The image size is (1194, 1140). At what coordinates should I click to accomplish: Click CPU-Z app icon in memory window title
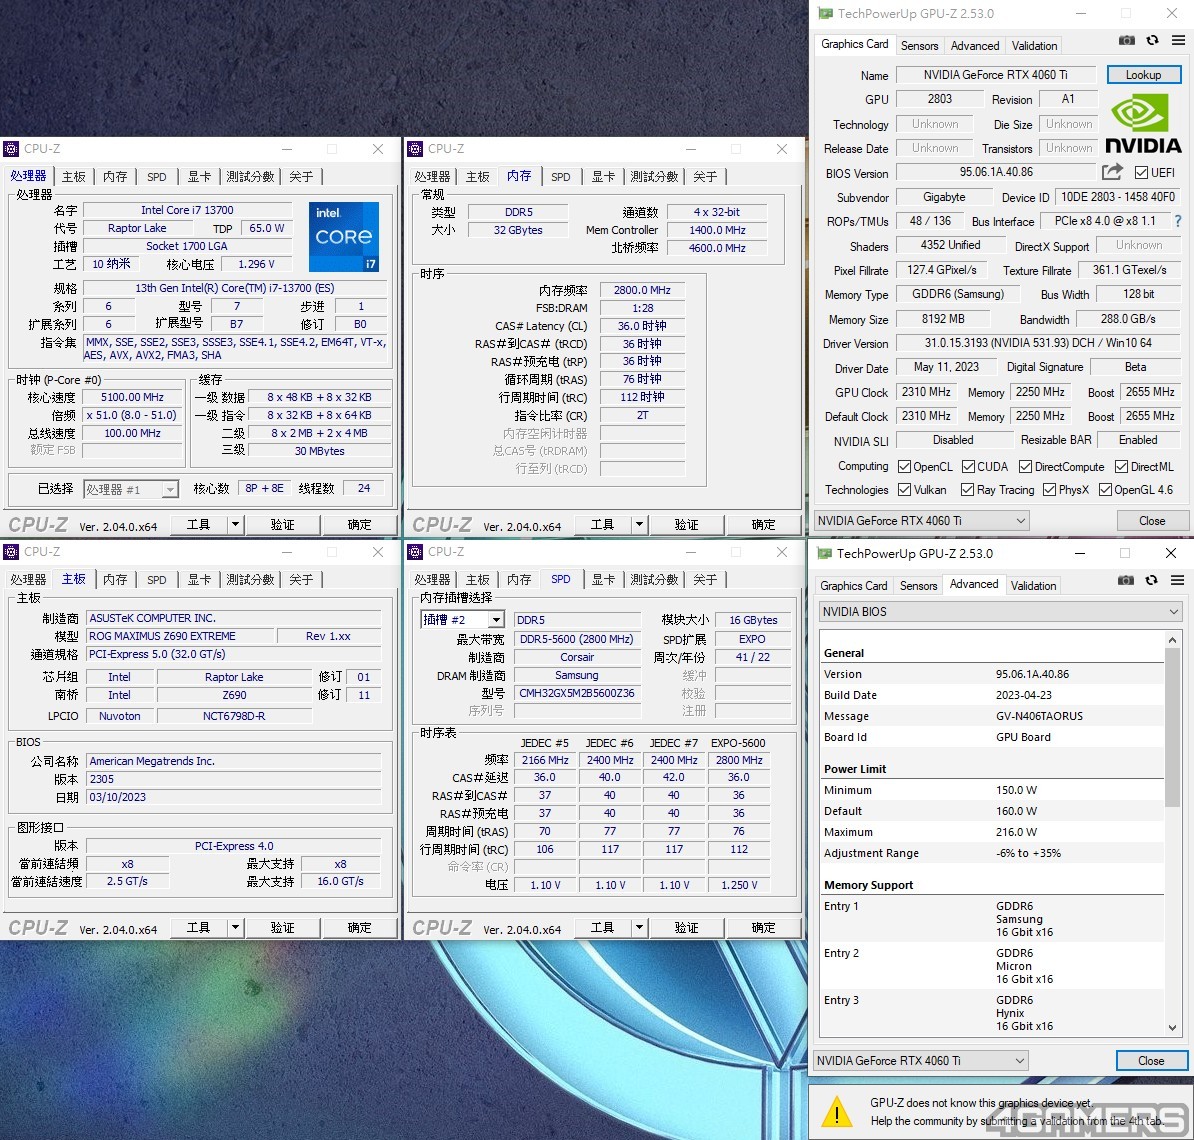(415, 148)
